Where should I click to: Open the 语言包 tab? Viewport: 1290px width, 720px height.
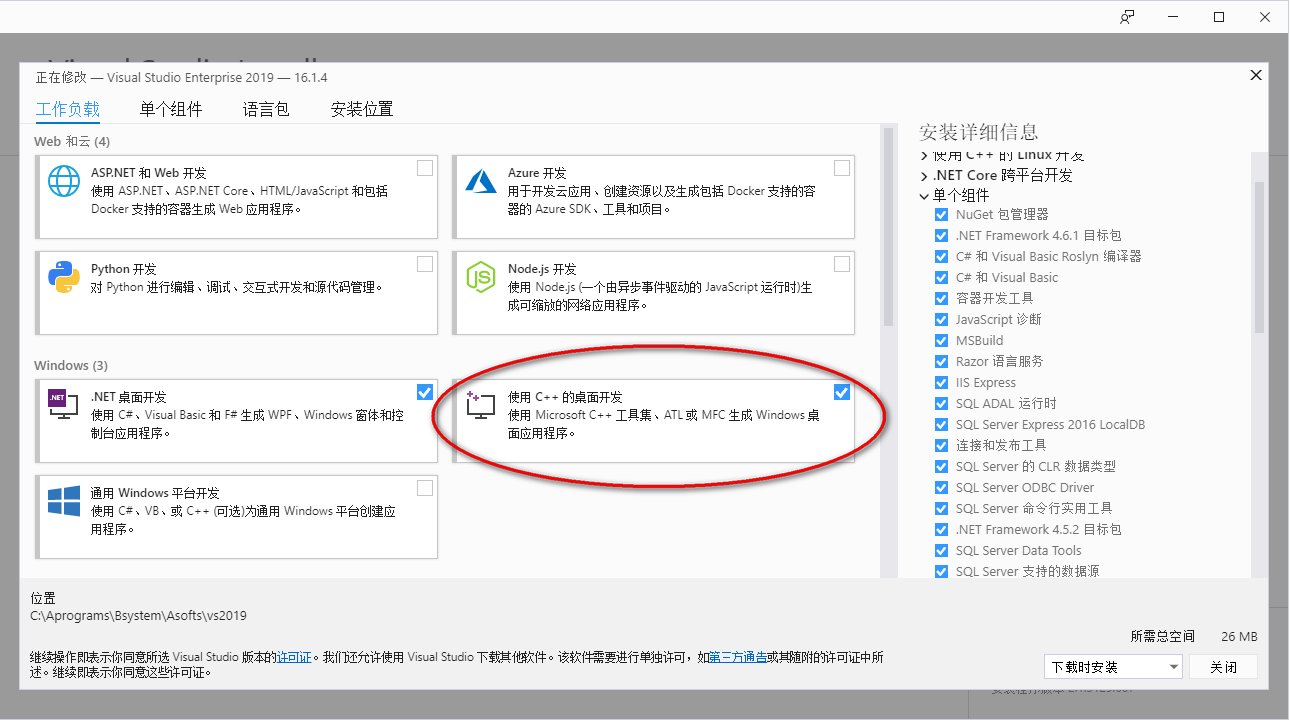[265, 109]
